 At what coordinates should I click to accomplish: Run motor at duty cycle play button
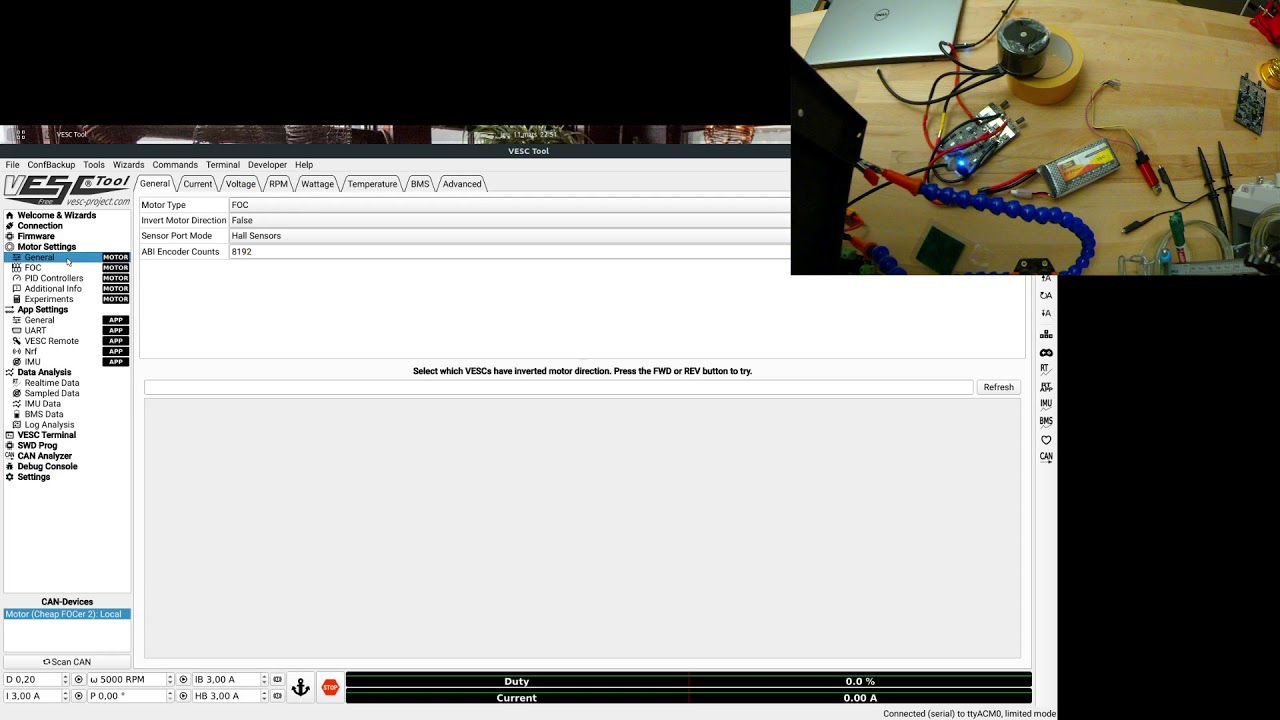click(x=79, y=680)
